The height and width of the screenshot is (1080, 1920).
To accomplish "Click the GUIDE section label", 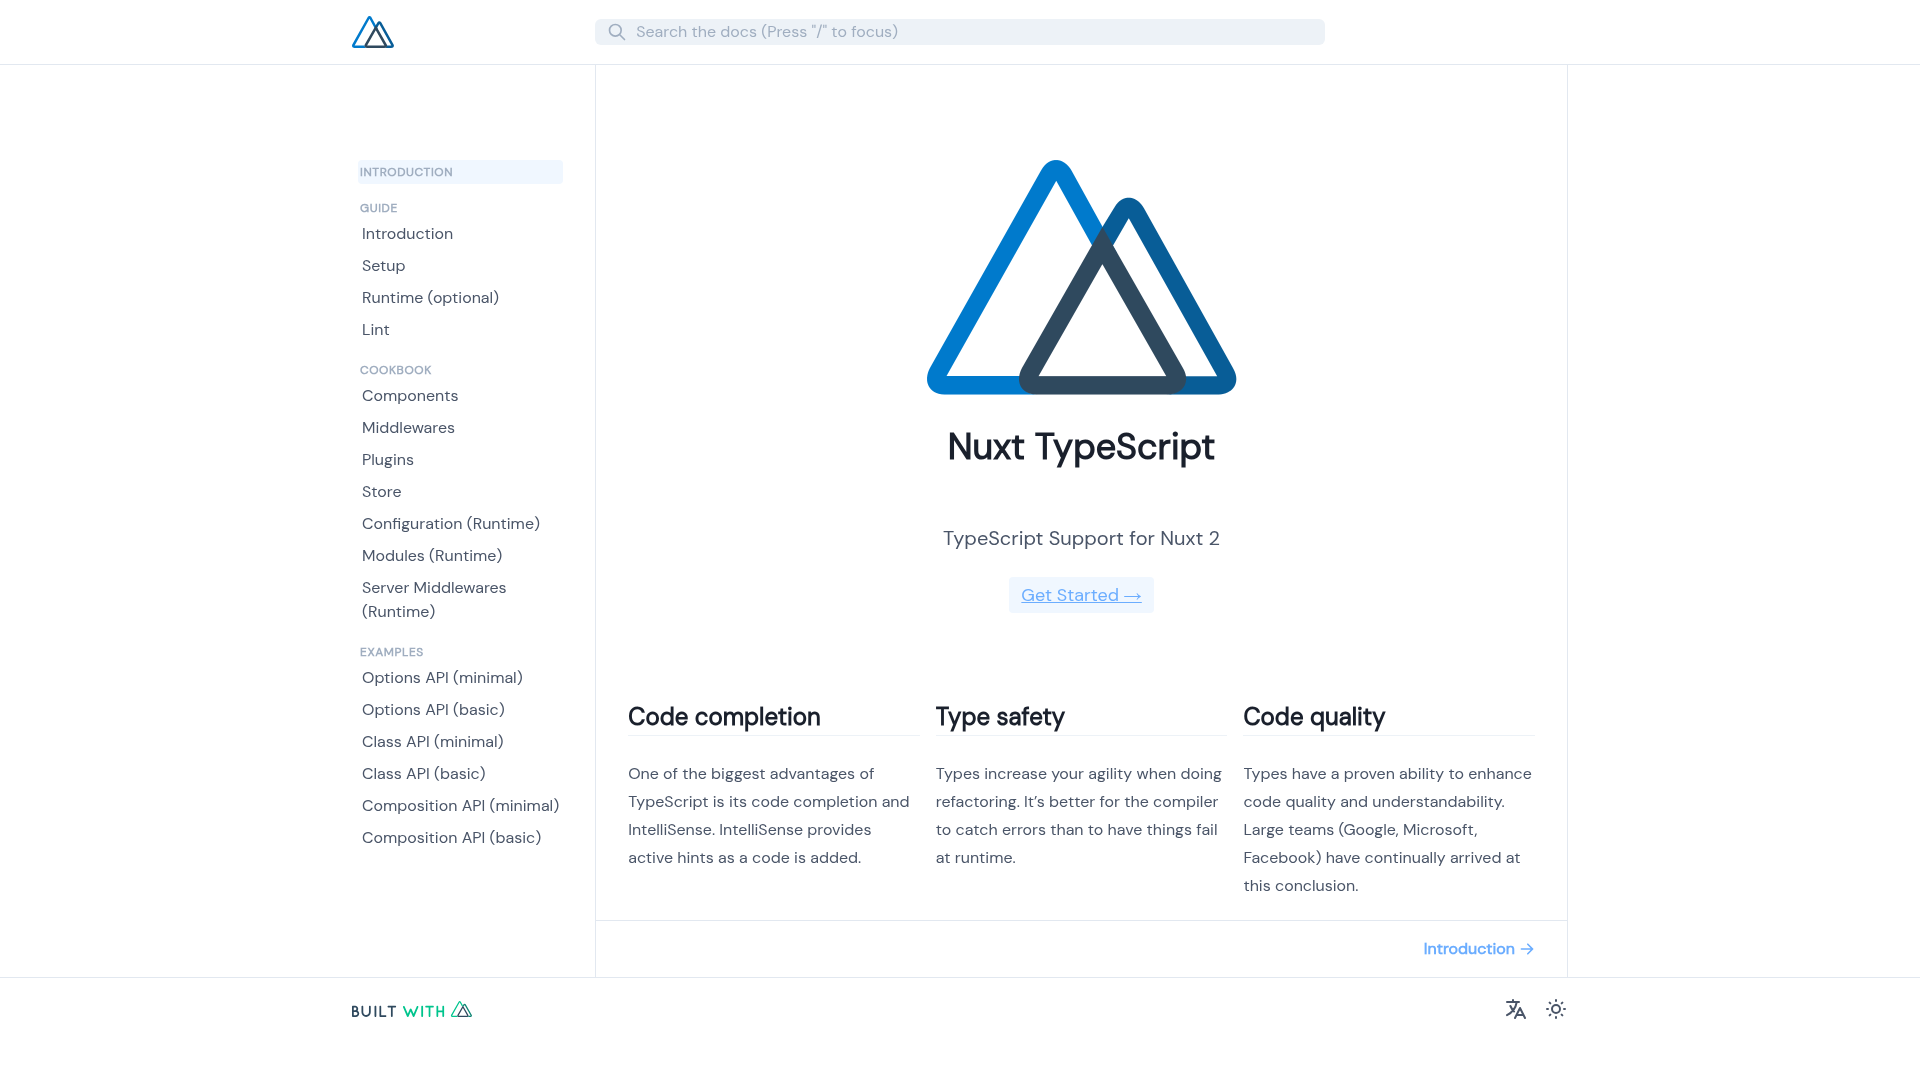I will click(x=378, y=208).
